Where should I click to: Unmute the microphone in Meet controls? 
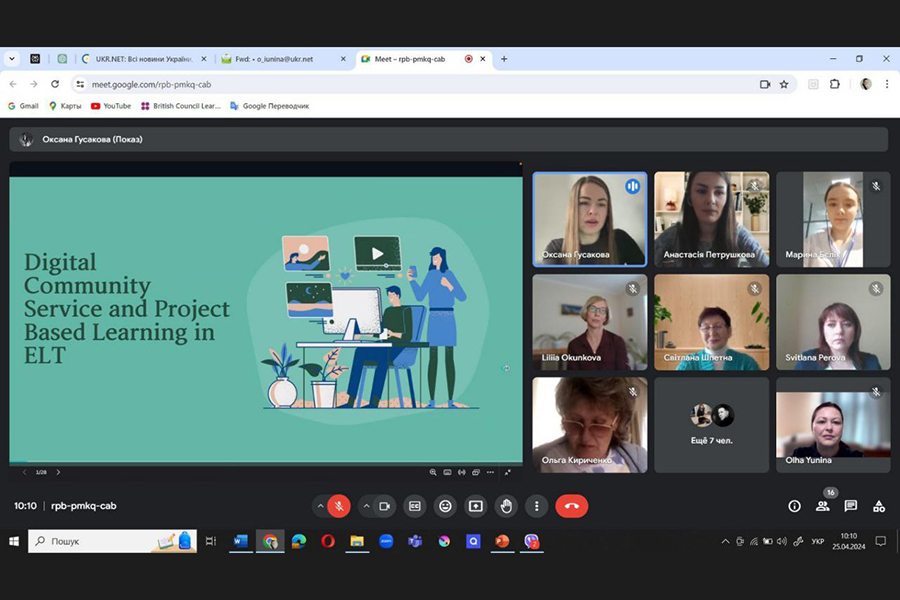pyautogui.click(x=339, y=506)
